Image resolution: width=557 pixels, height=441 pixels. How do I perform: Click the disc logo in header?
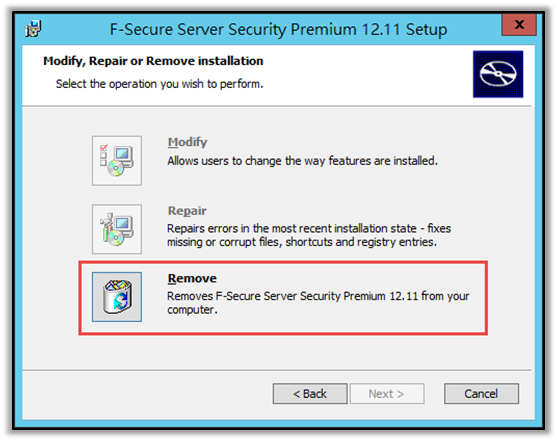[x=498, y=74]
